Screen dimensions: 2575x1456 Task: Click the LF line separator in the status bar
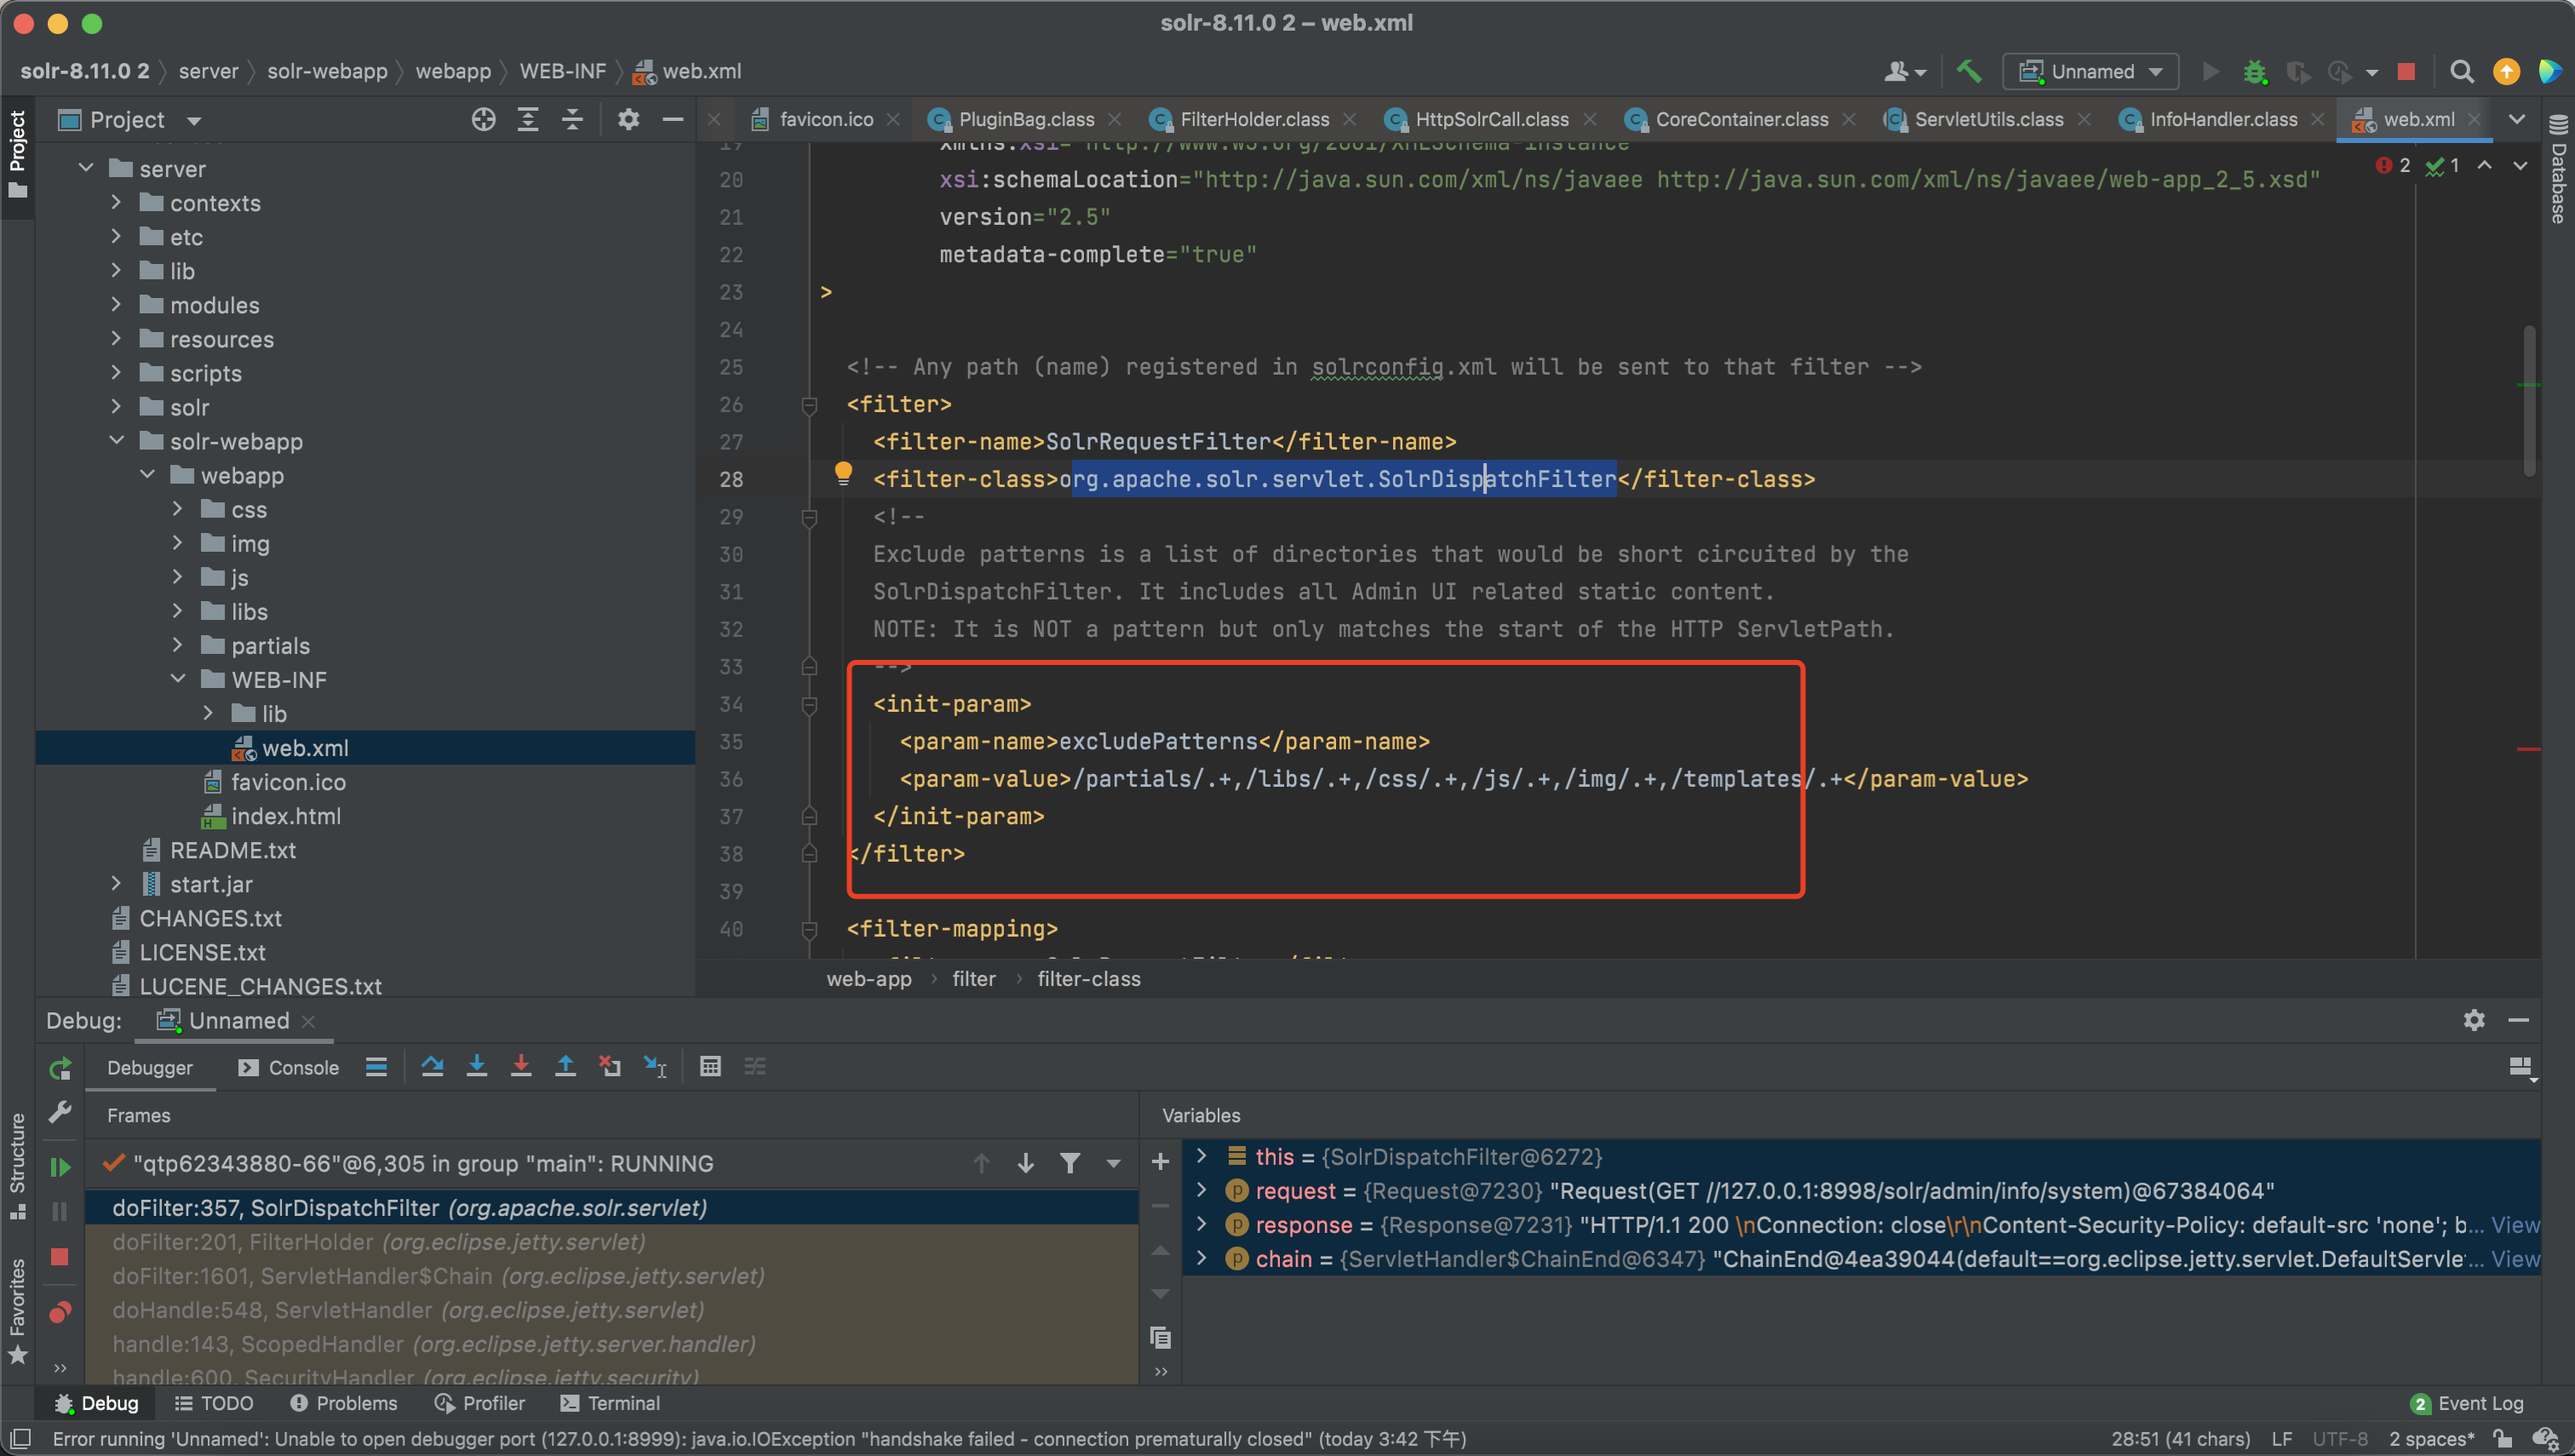pos(2281,1439)
